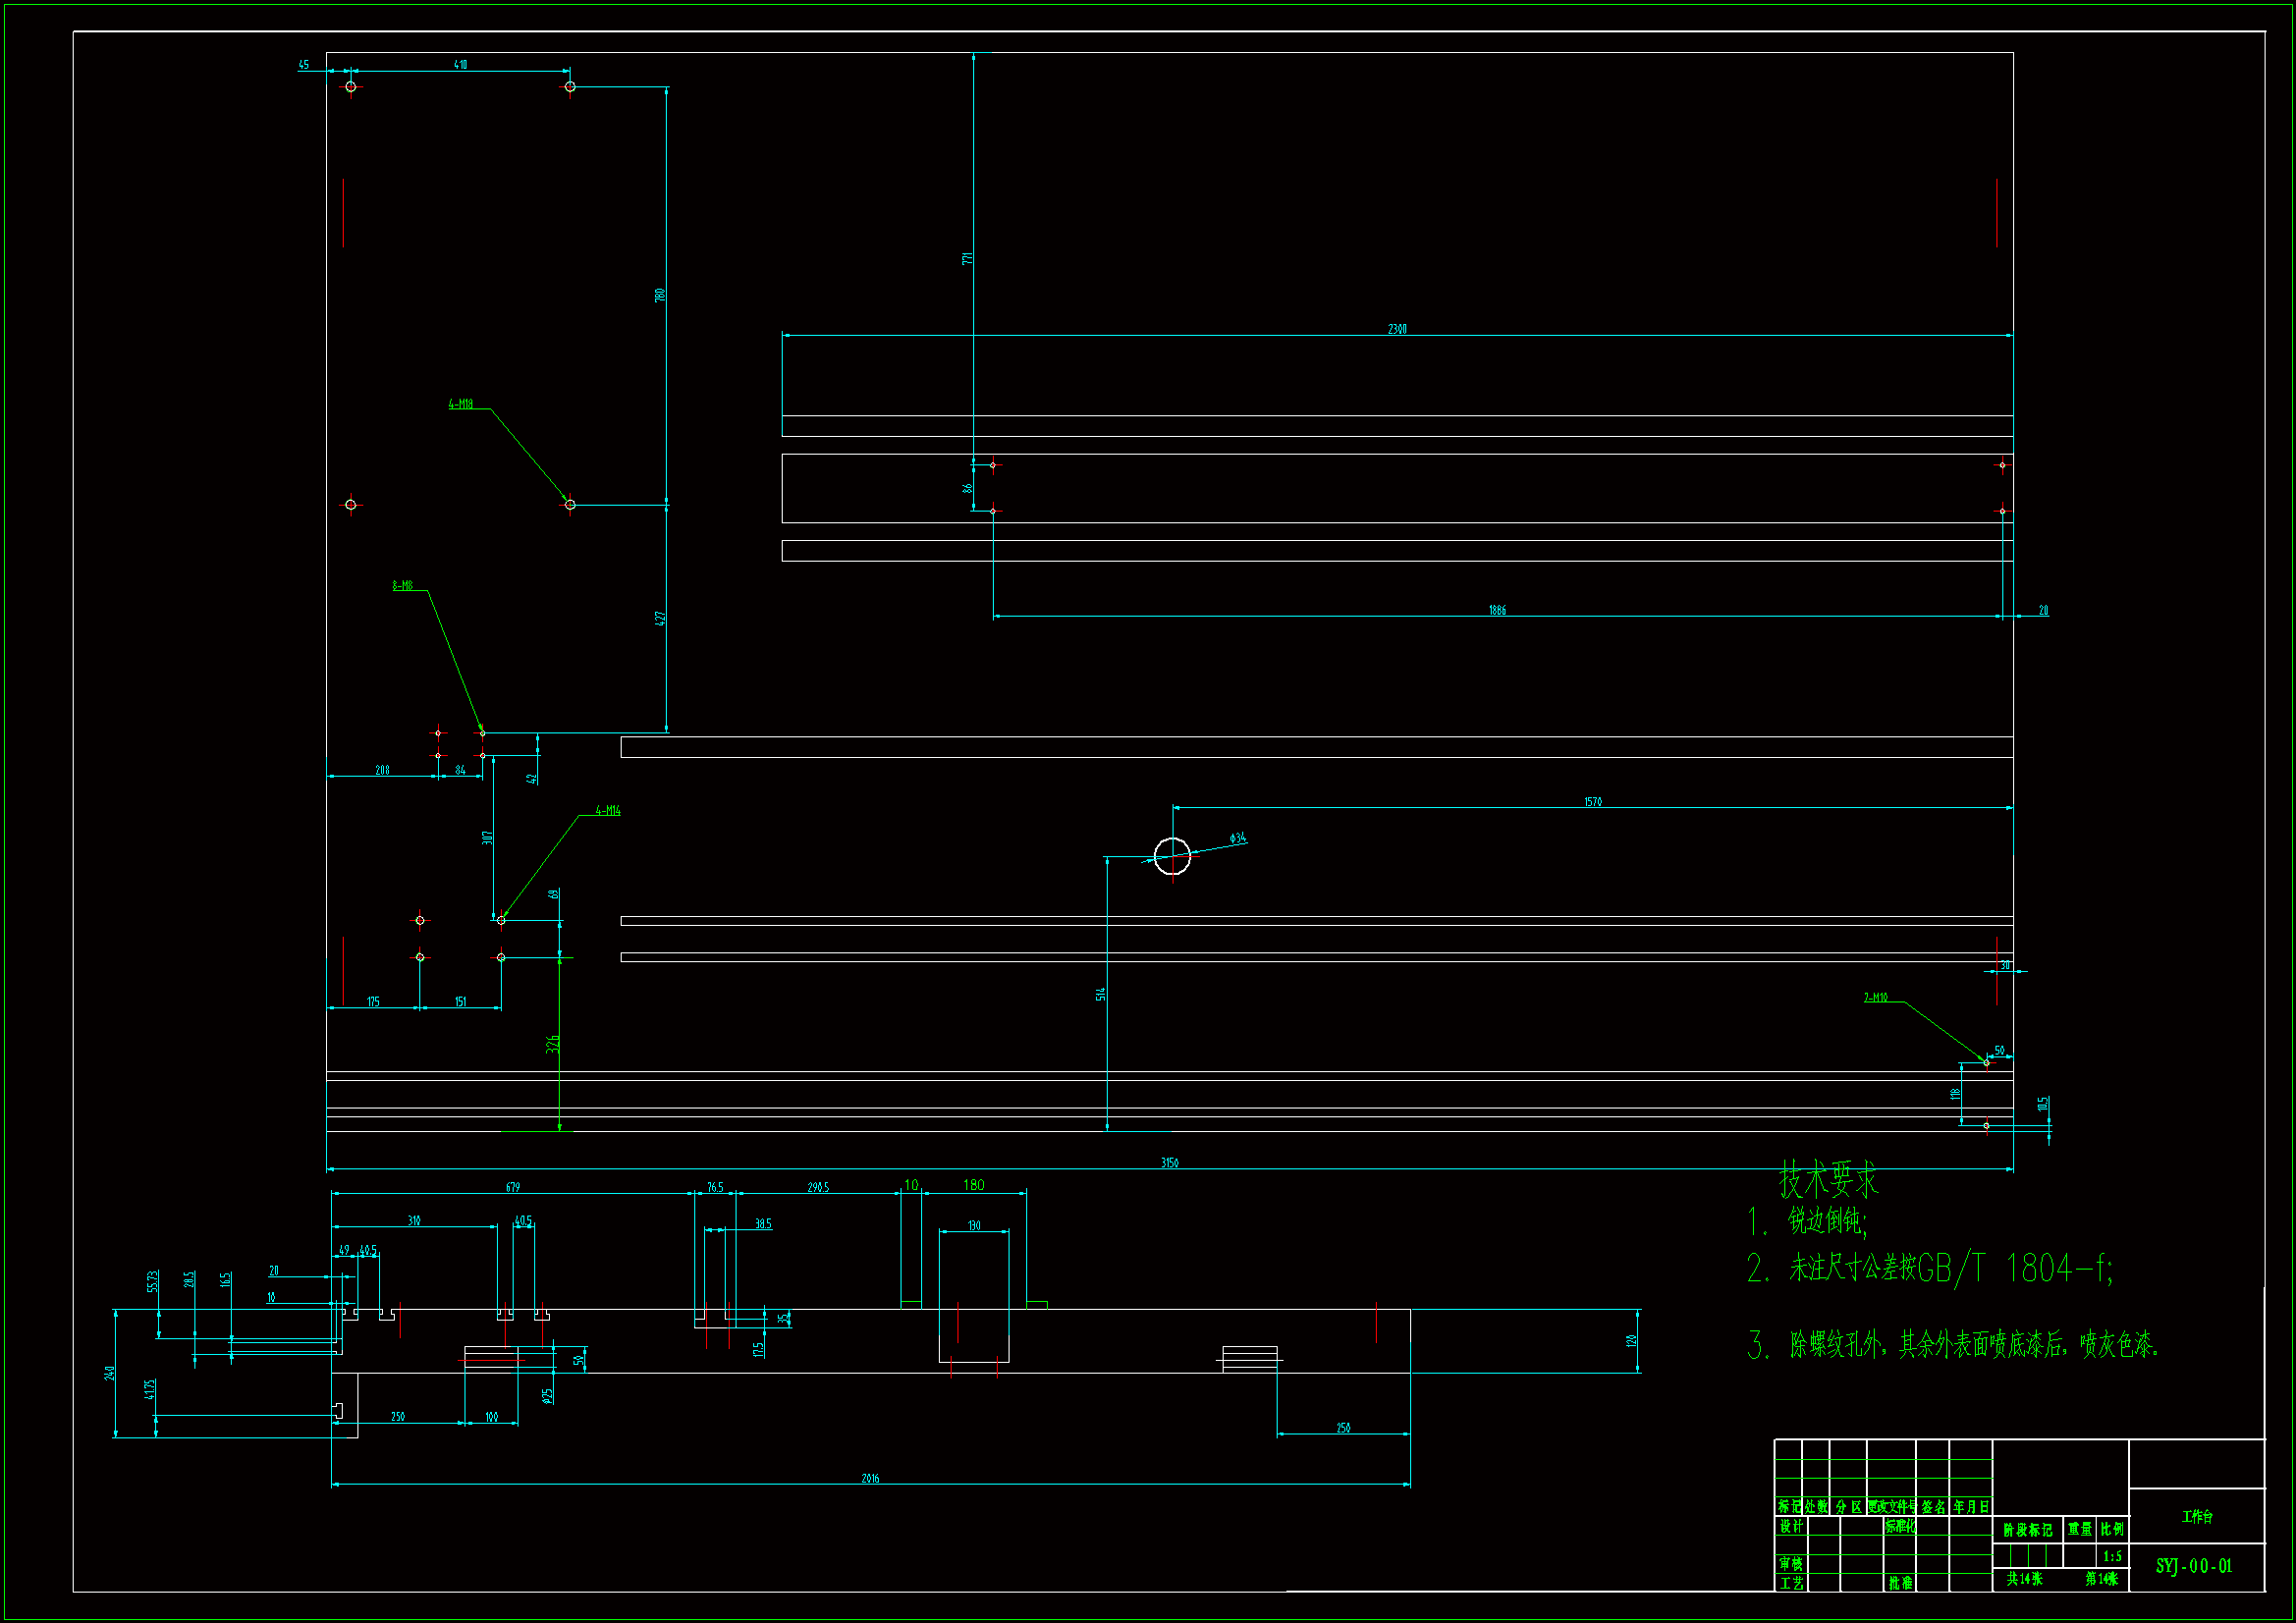Select the green 326 vertical dimension
2296x1623 pixels.
click(553, 1044)
